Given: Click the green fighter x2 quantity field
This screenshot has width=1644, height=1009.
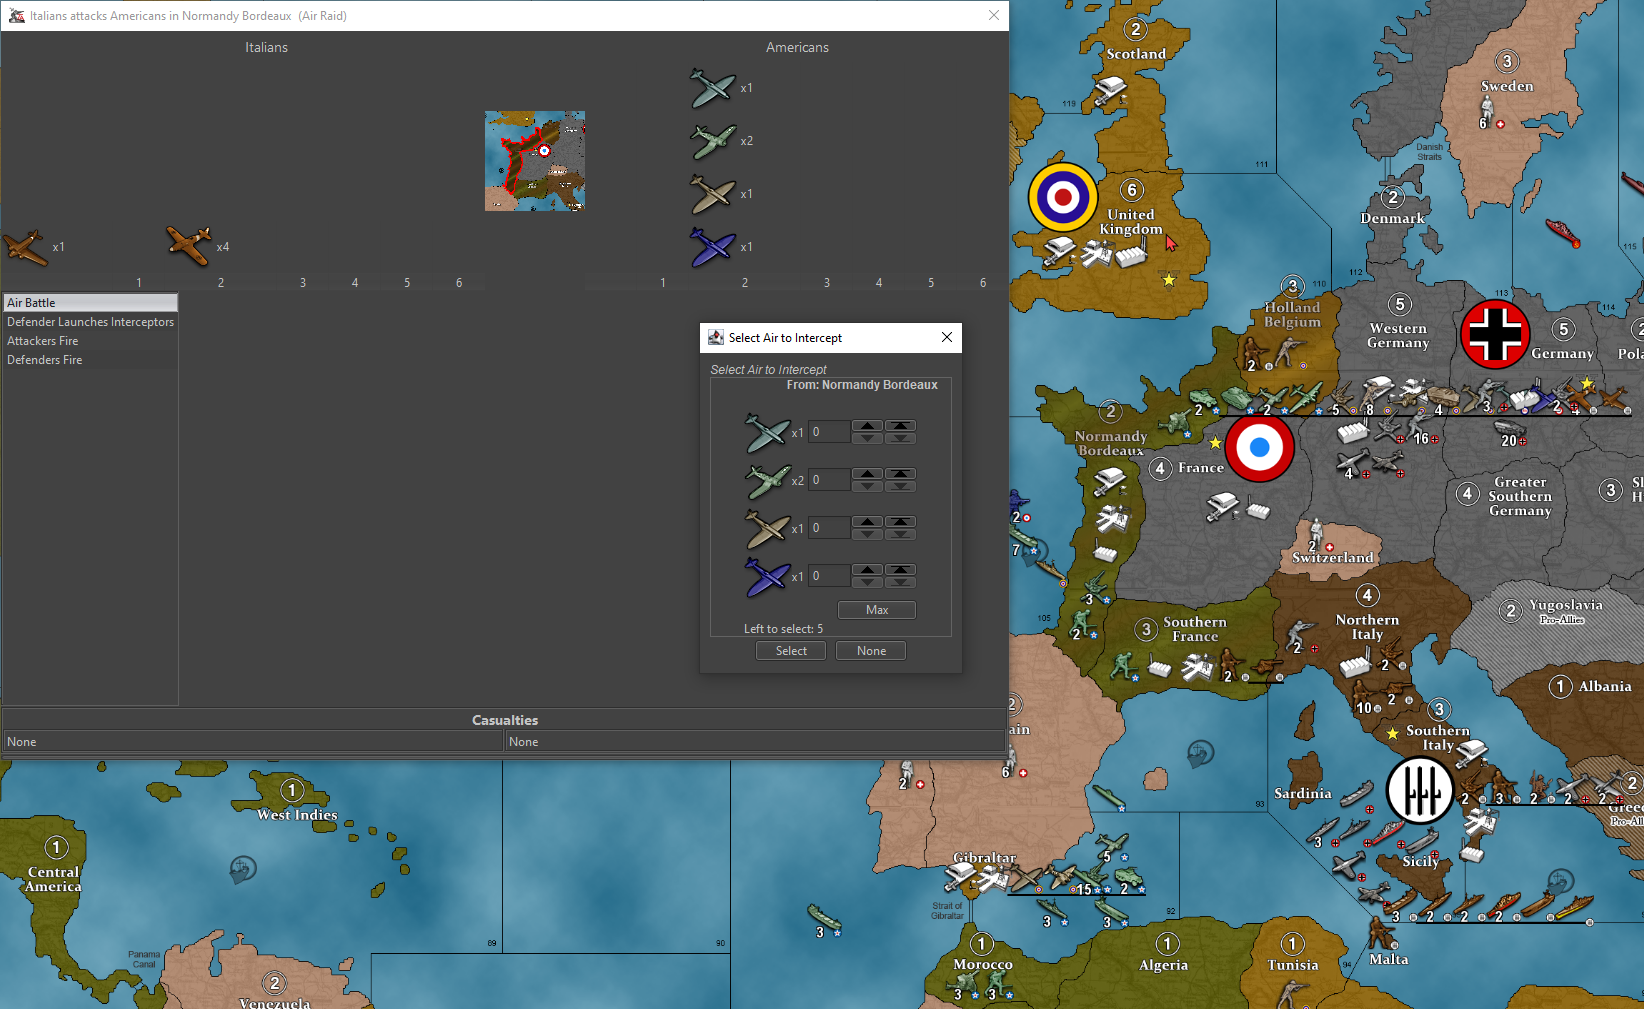Looking at the screenshot, I should [x=829, y=480].
